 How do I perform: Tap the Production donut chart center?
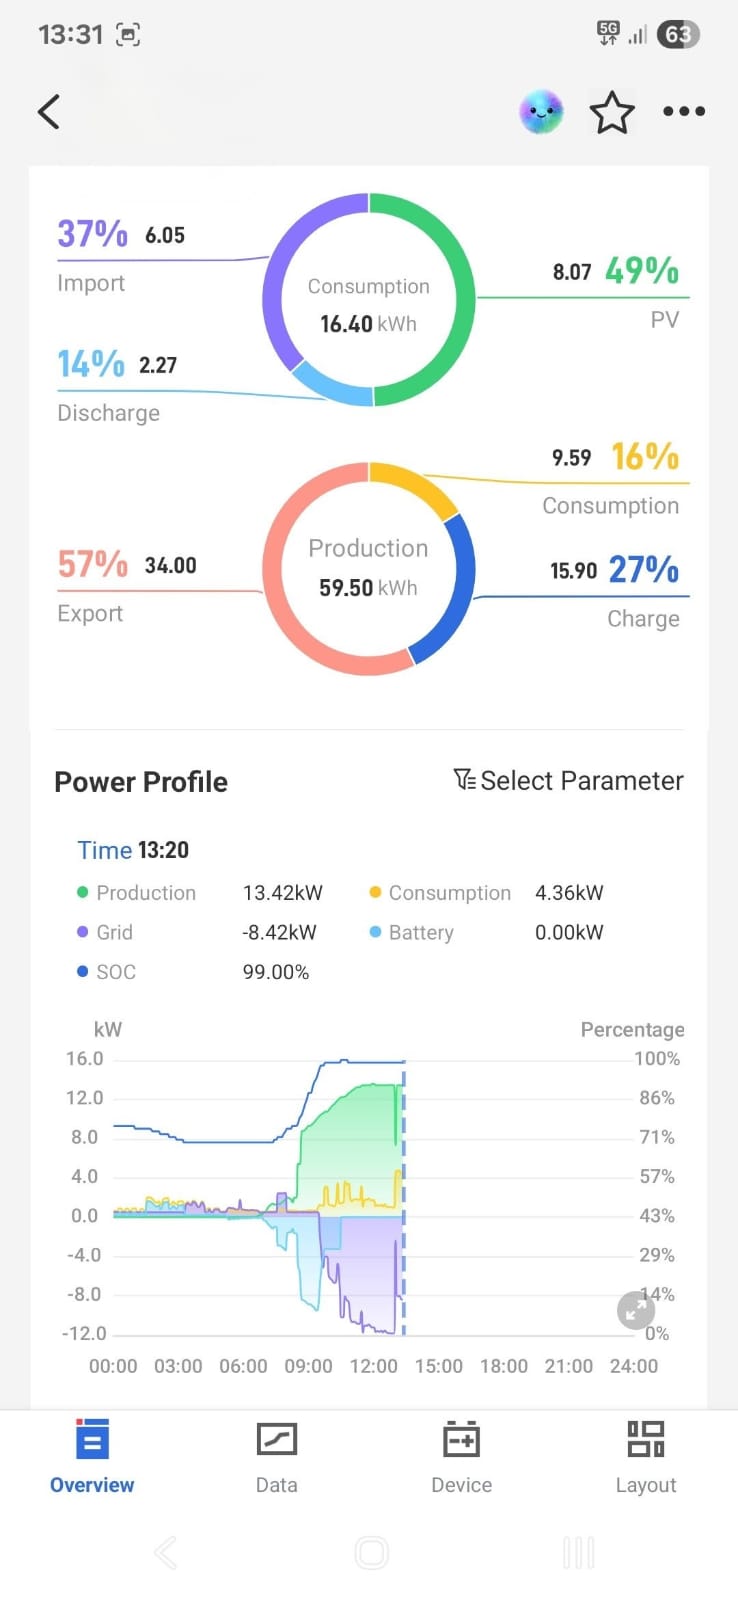[368, 568]
